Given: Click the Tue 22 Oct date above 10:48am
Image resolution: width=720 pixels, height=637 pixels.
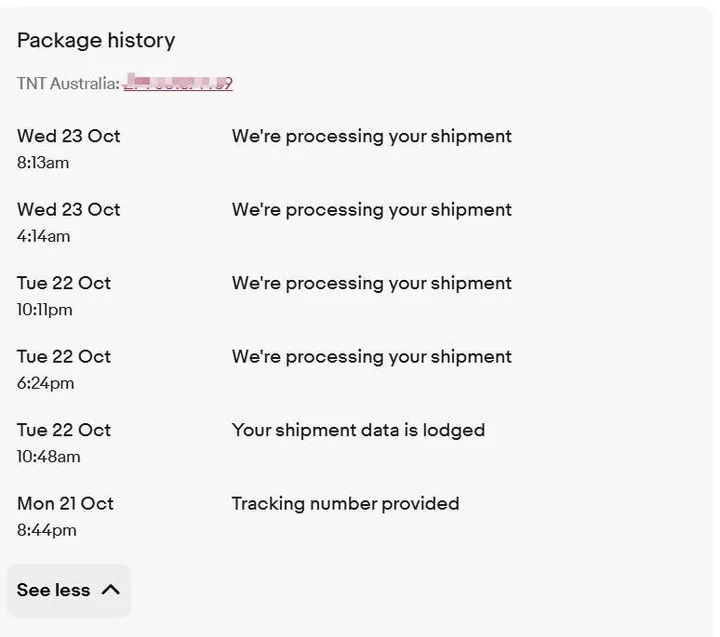Looking at the screenshot, I should pos(64,430).
